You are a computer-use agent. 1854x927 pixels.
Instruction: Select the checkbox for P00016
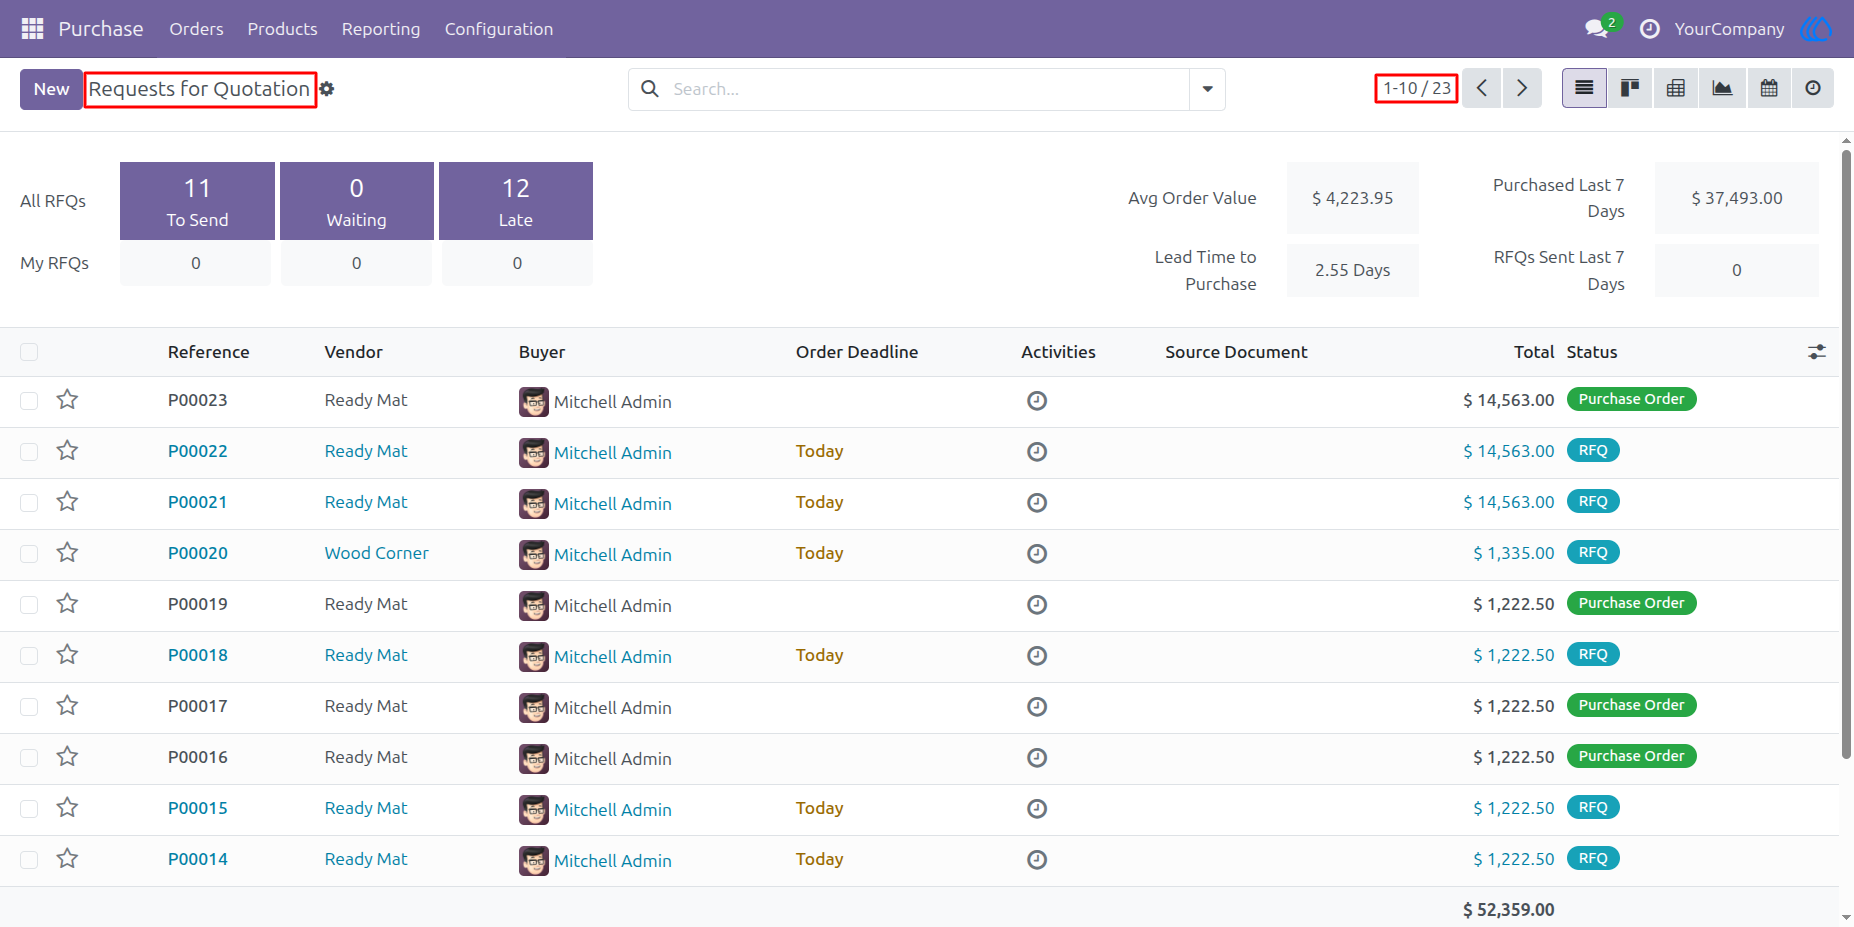click(x=29, y=758)
